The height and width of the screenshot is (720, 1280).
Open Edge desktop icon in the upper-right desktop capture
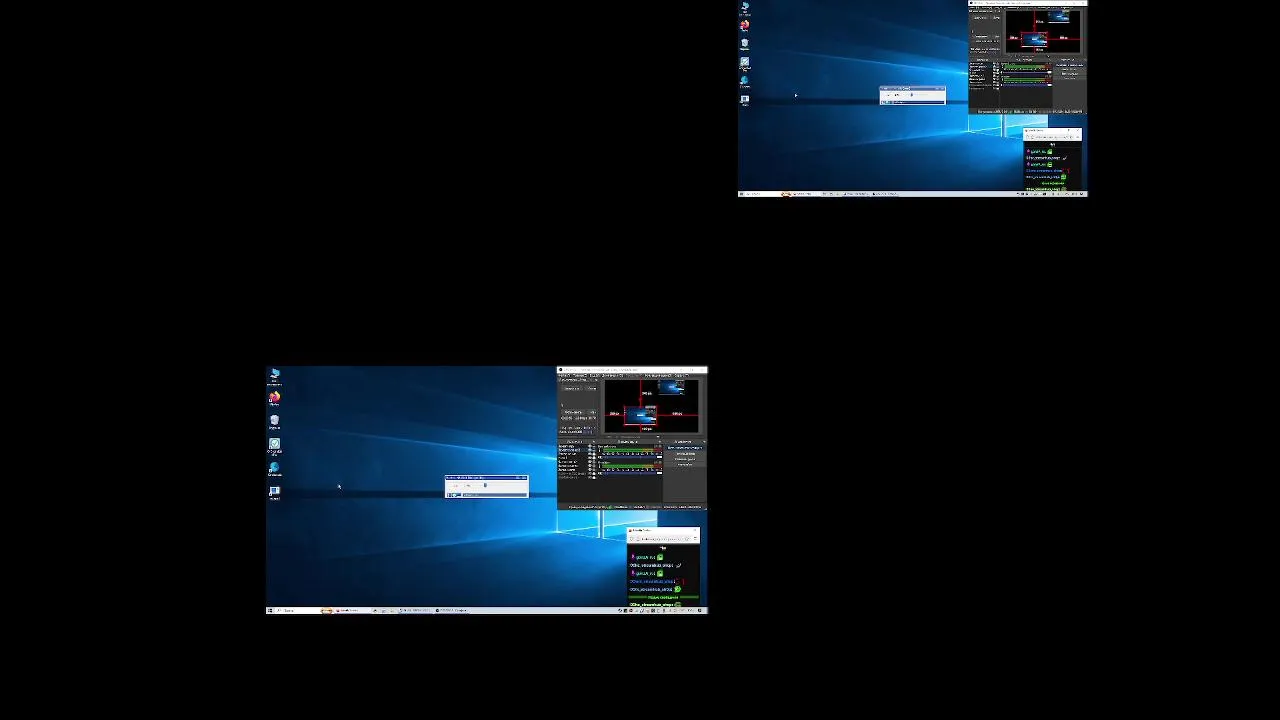[744, 80]
